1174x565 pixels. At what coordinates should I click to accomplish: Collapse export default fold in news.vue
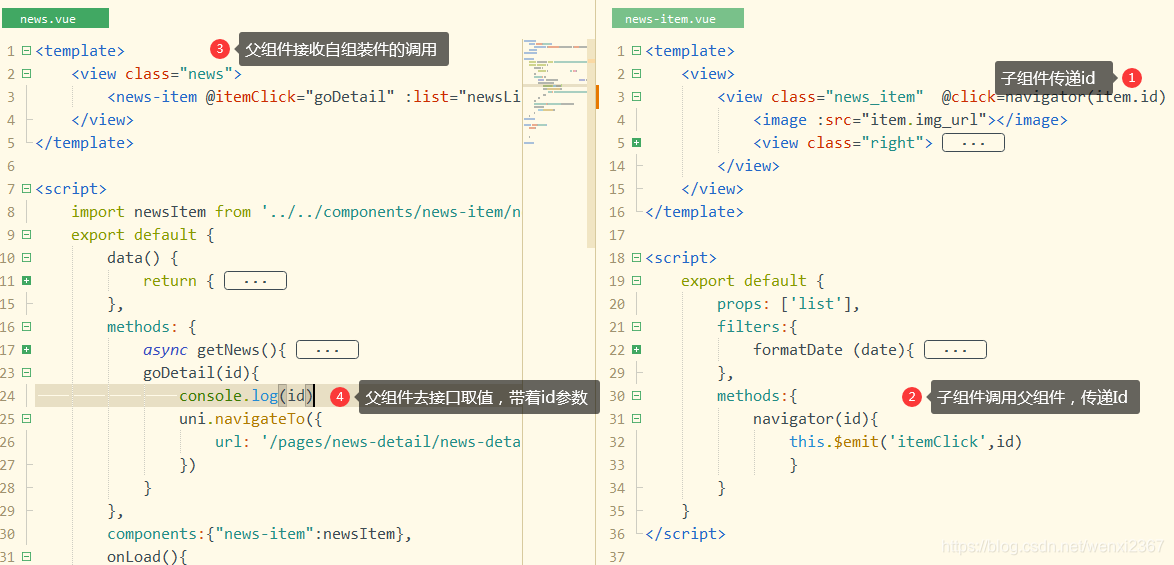pyautogui.click(x=26, y=235)
